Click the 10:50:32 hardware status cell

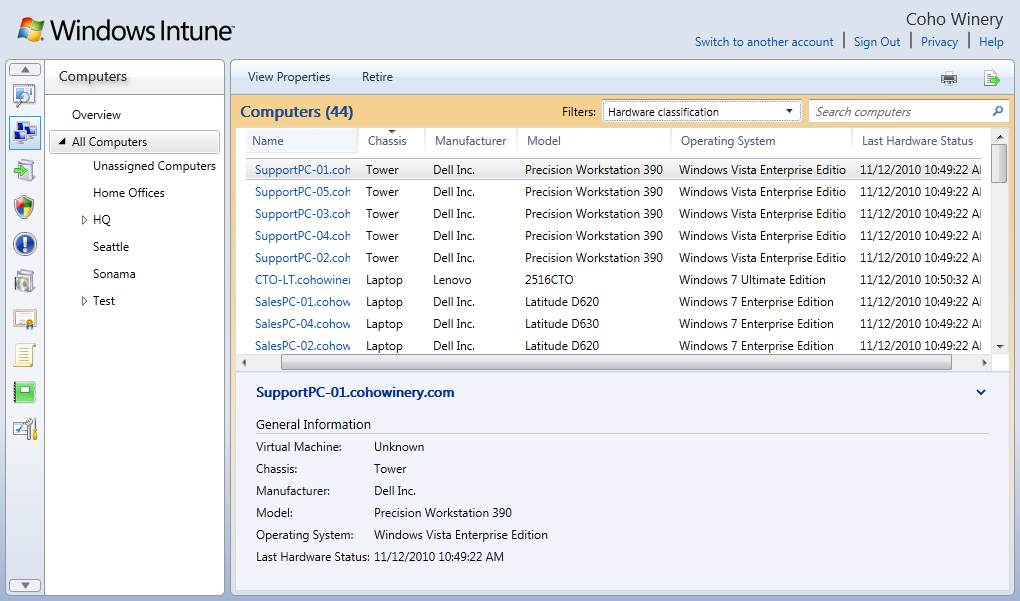(920, 280)
